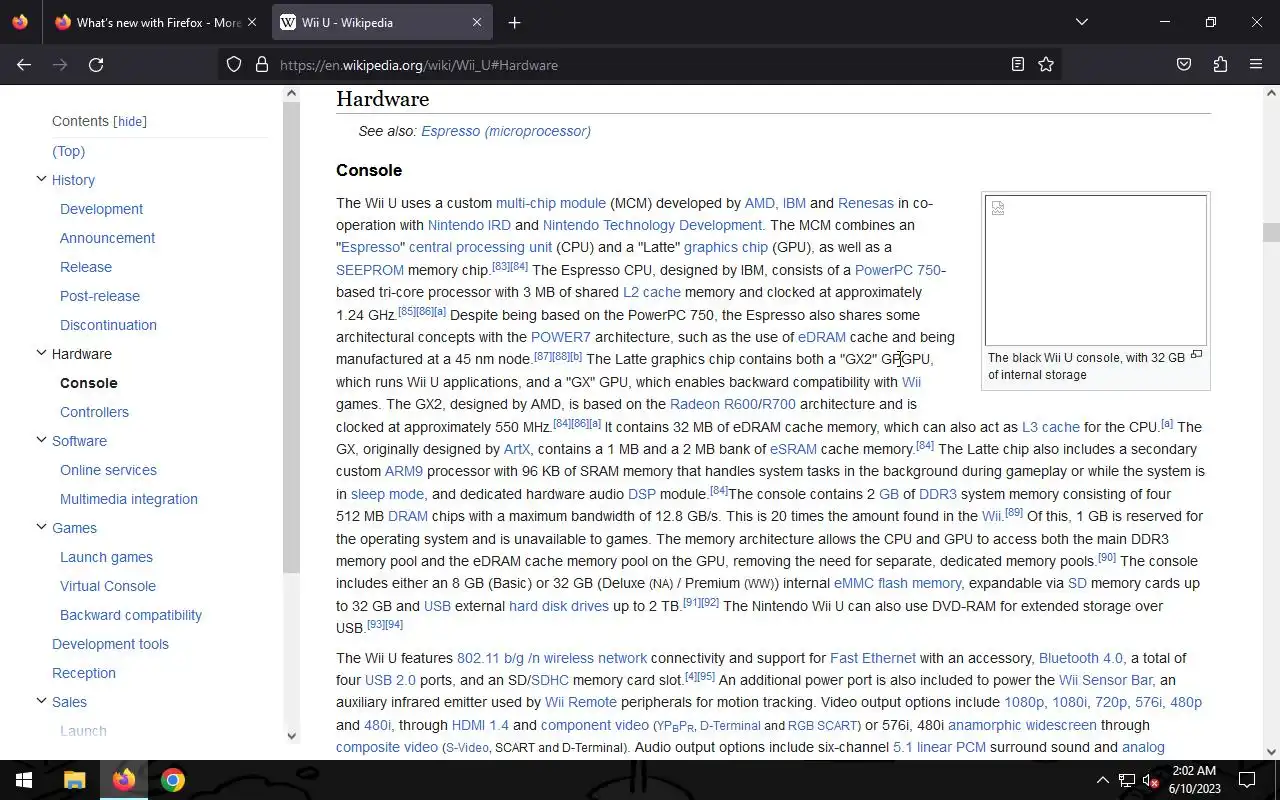Go to Reception in contents
The image size is (1280, 800).
(84, 673)
